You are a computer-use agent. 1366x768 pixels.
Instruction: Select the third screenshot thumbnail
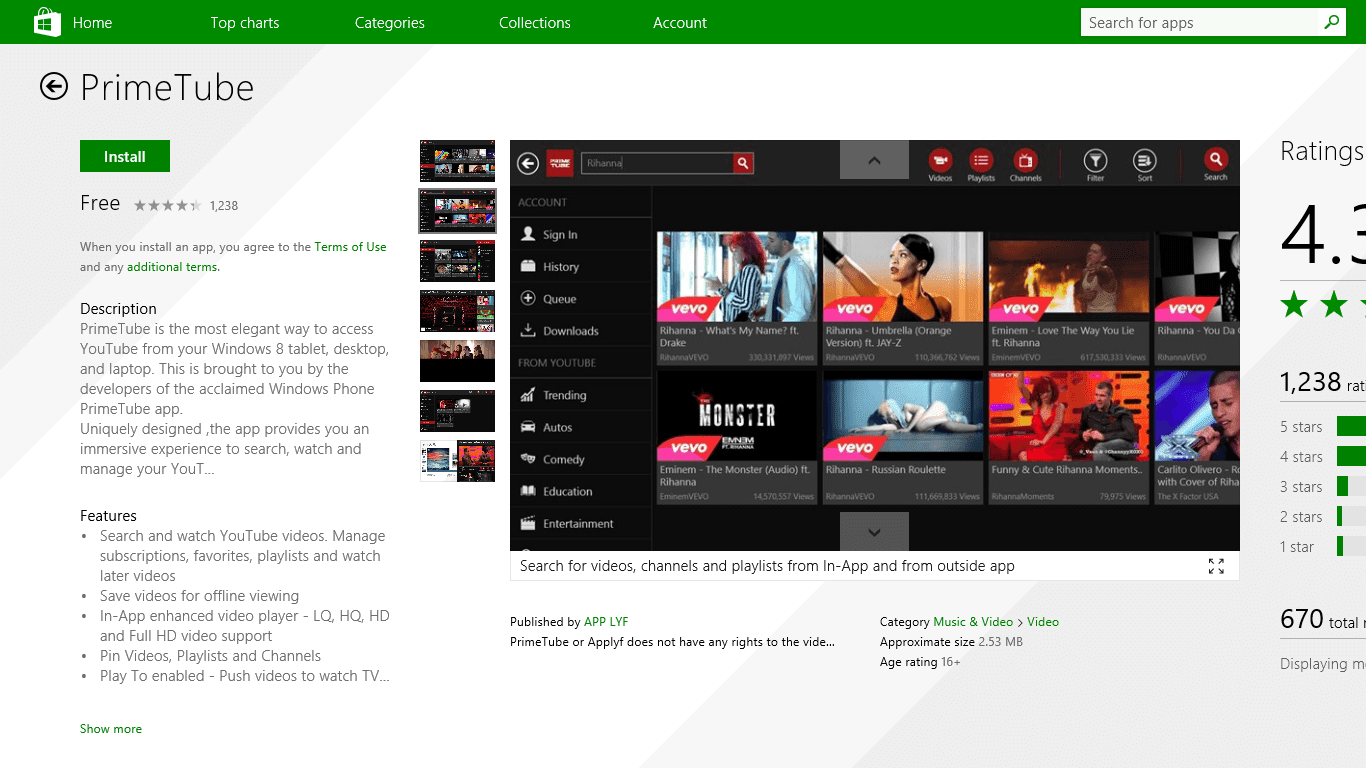457,261
